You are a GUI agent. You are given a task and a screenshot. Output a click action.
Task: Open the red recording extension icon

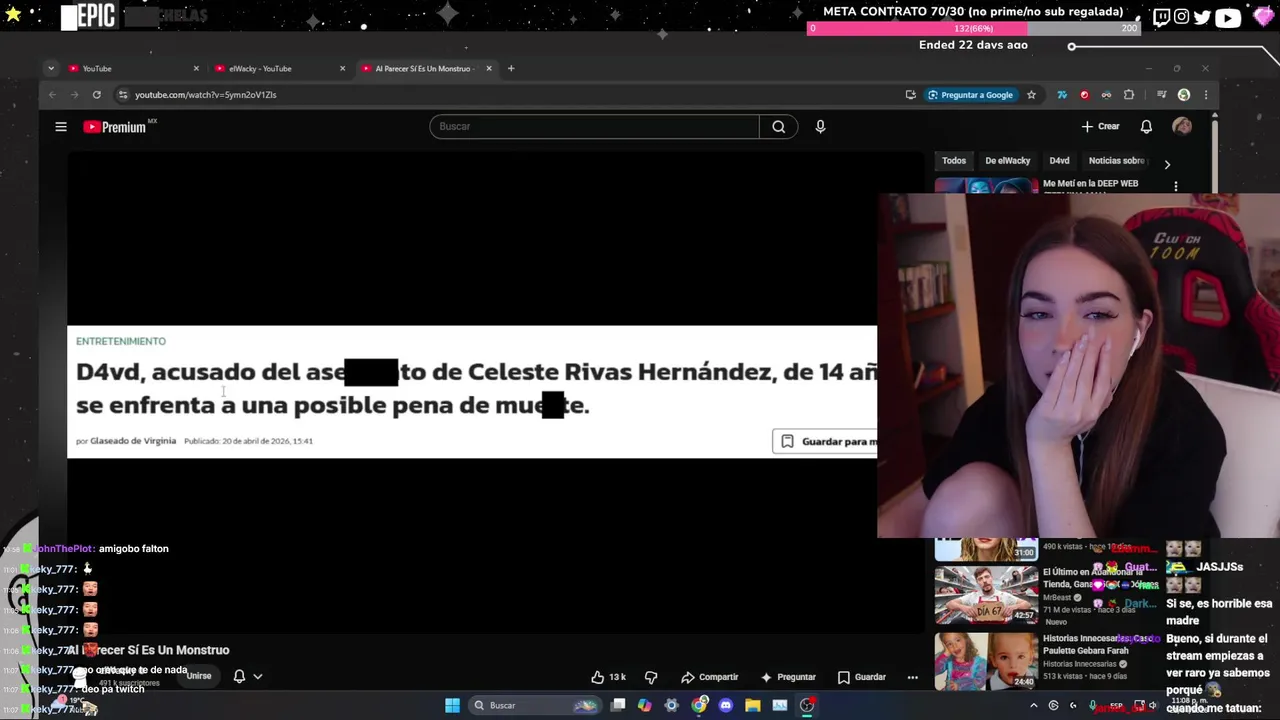1084,95
